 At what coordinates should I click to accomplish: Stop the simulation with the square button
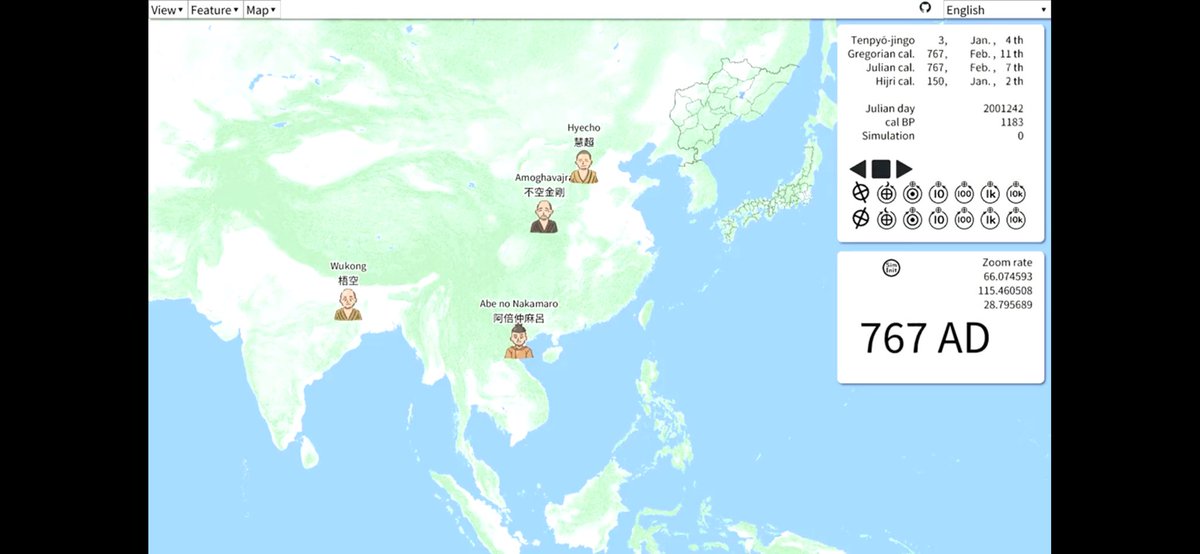[x=881, y=169]
